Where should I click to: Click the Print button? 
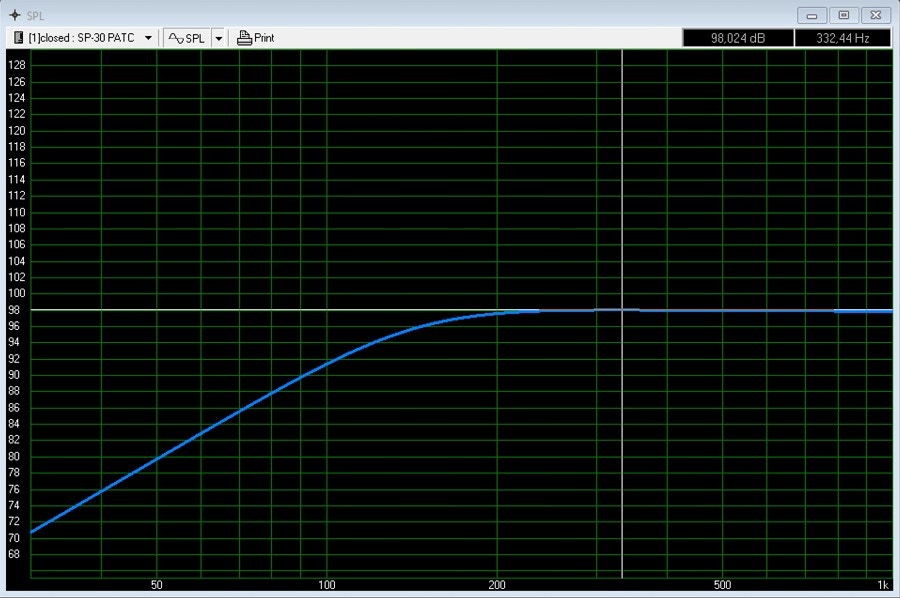click(x=256, y=38)
